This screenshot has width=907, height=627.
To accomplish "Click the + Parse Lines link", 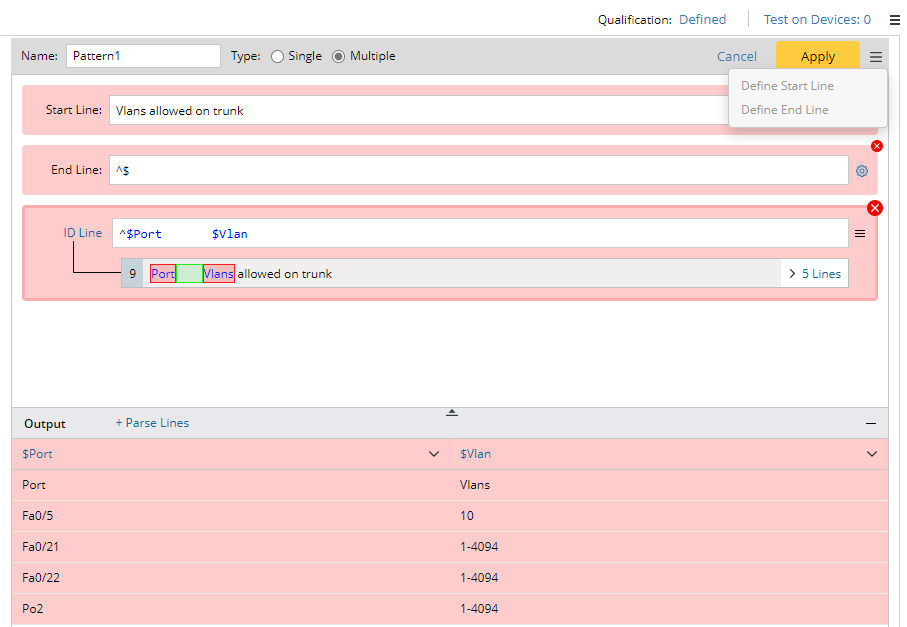I will tap(152, 423).
